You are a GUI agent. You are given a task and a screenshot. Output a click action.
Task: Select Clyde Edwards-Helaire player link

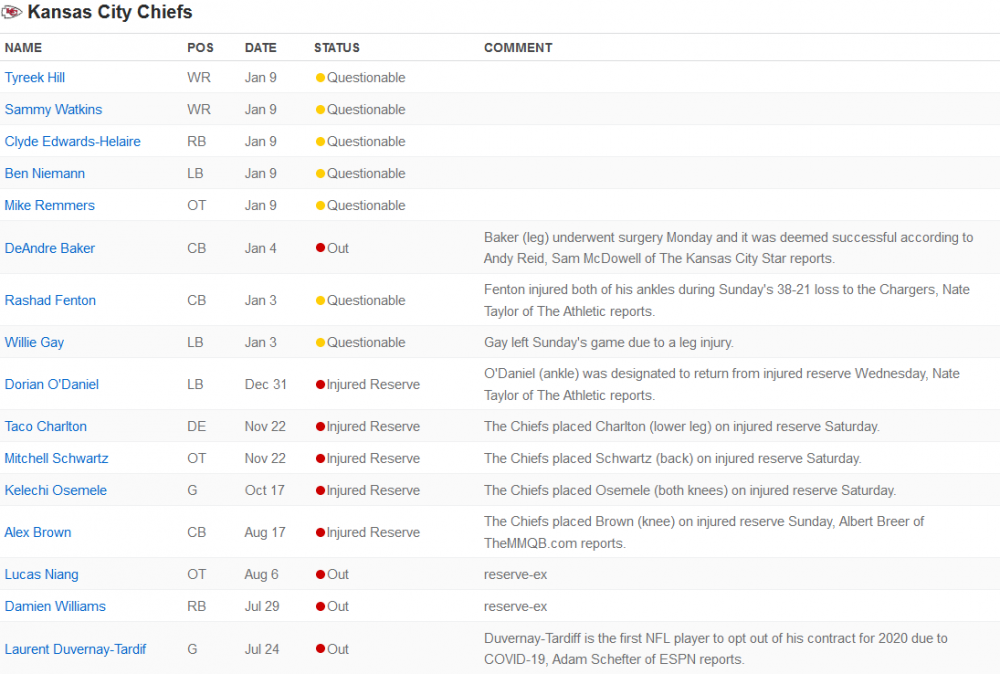tap(72, 142)
